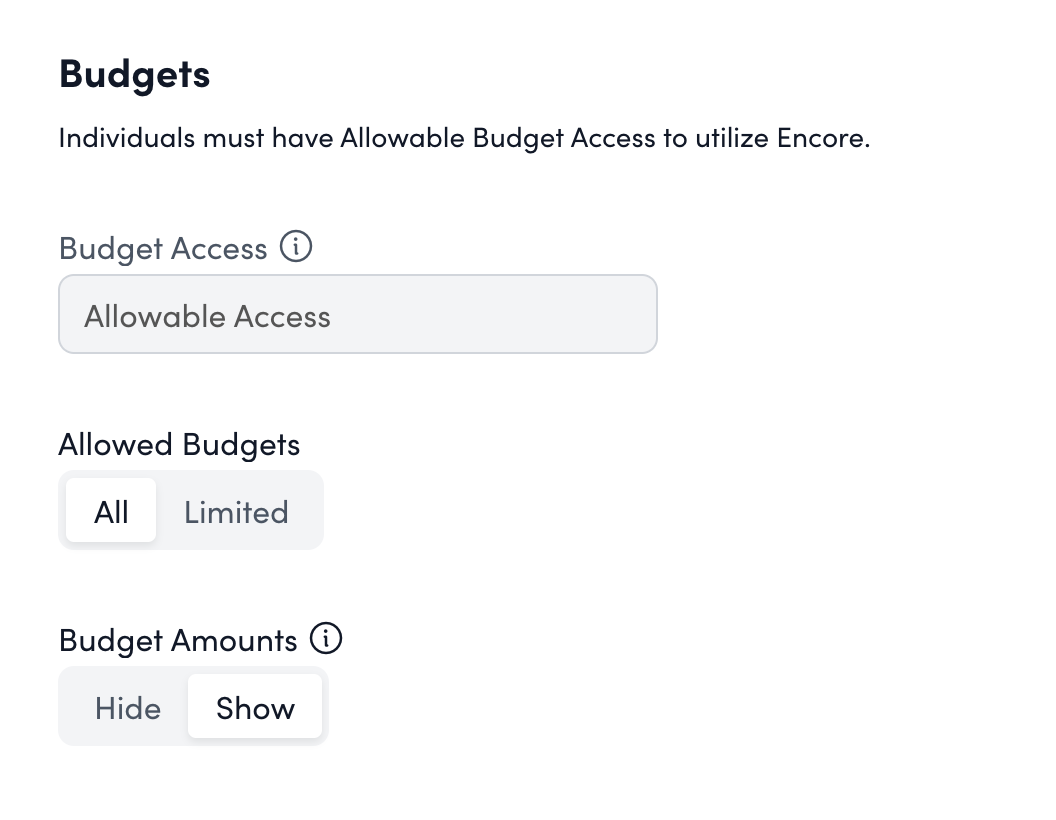
Task: Click the circled info icon beside Budget Amounts
Action: 326,638
